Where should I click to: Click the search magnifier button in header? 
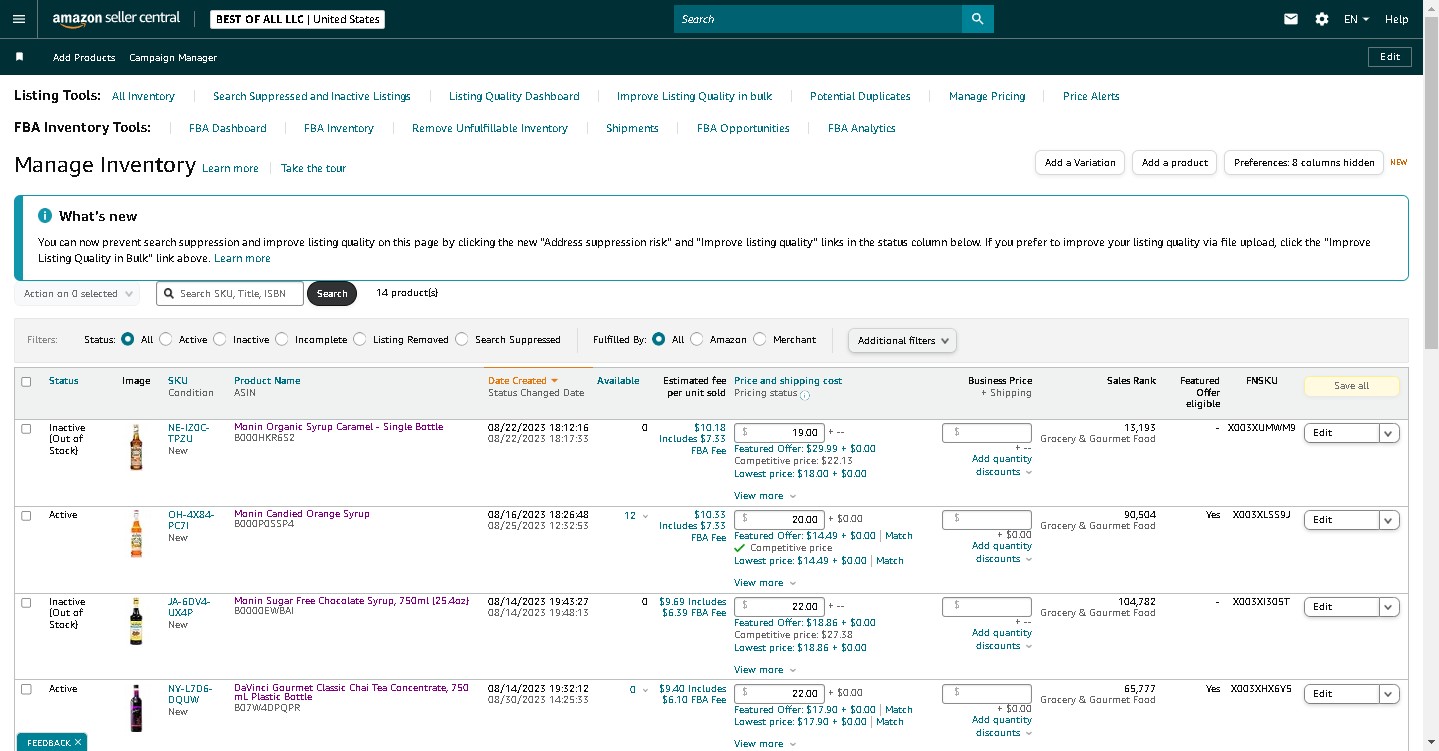[x=977, y=19]
